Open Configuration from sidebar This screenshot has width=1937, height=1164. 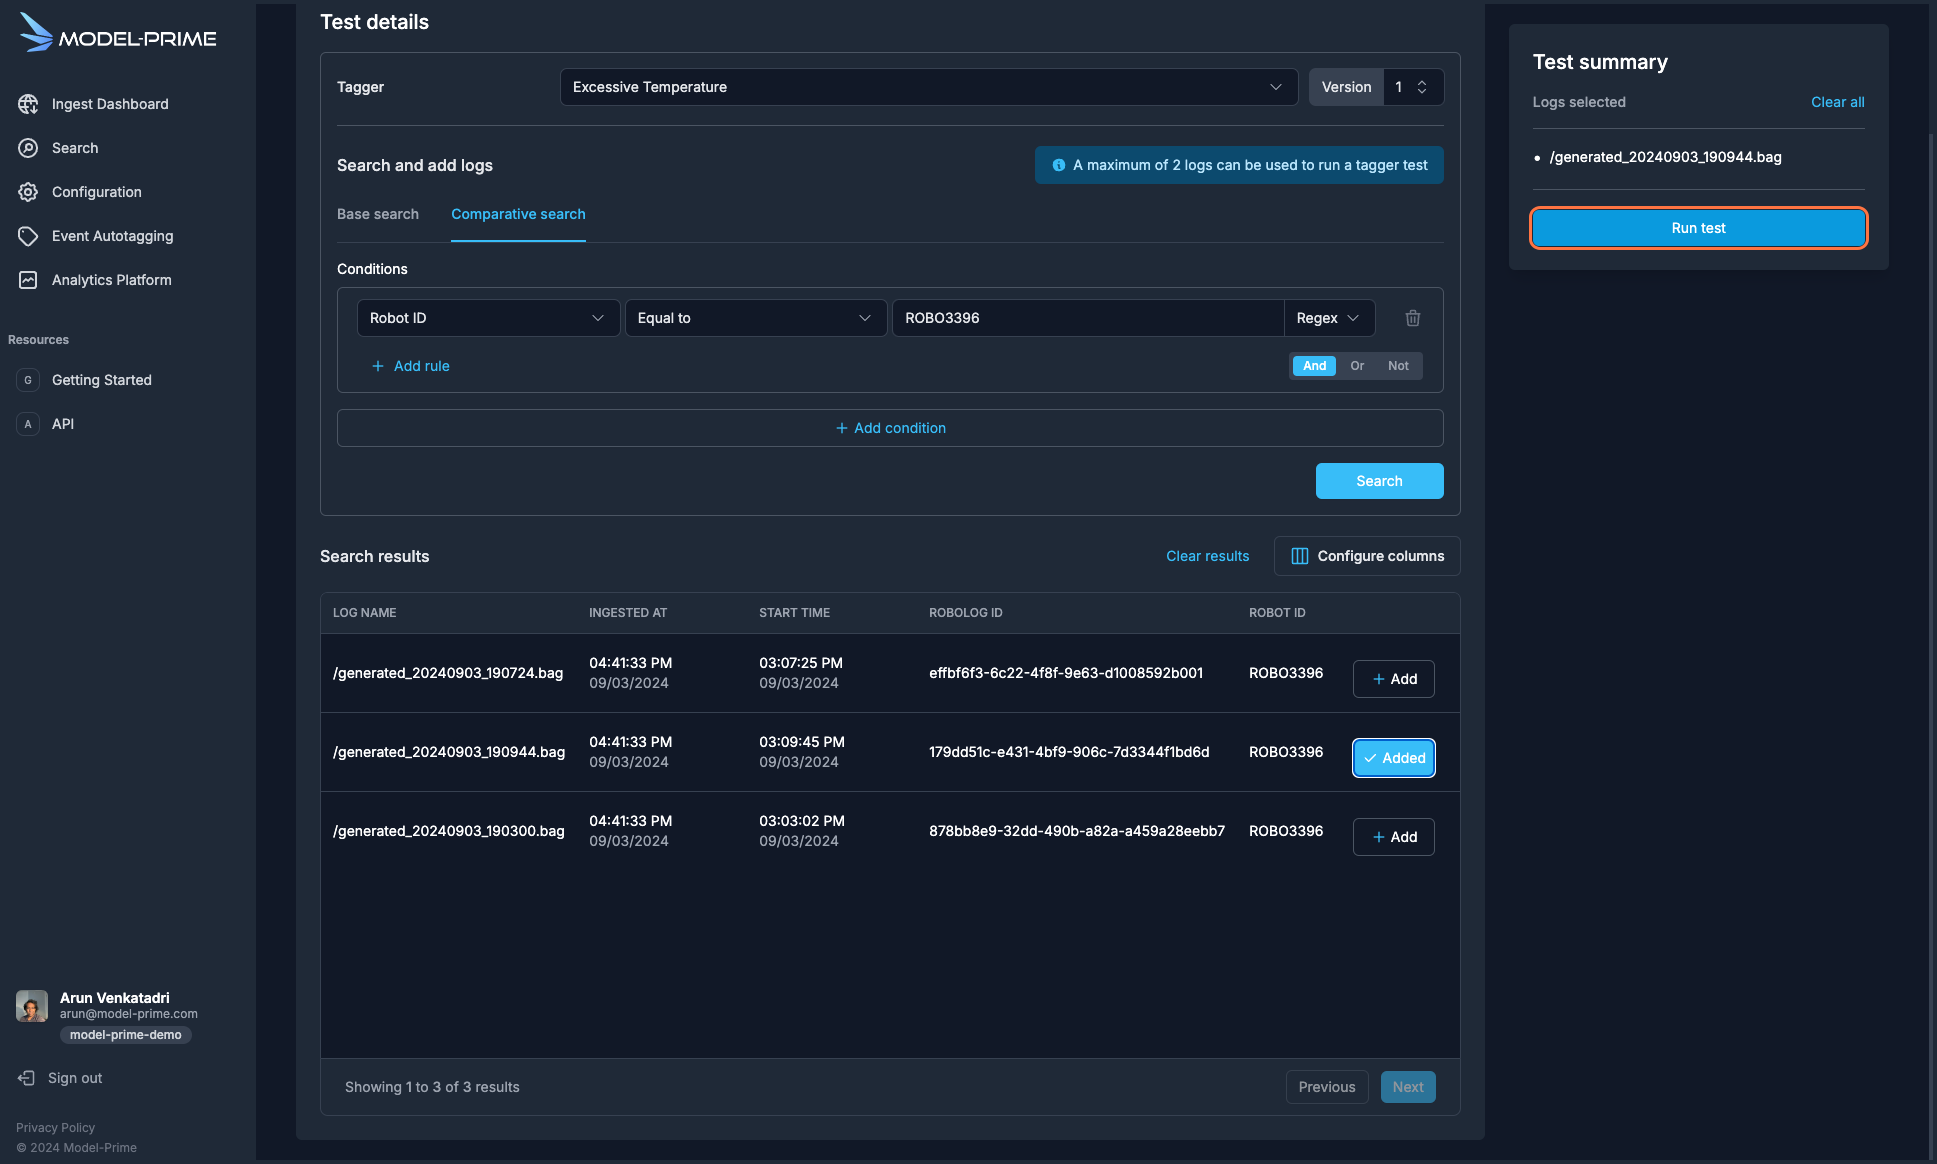pyautogui.click(x=97, y=192)
